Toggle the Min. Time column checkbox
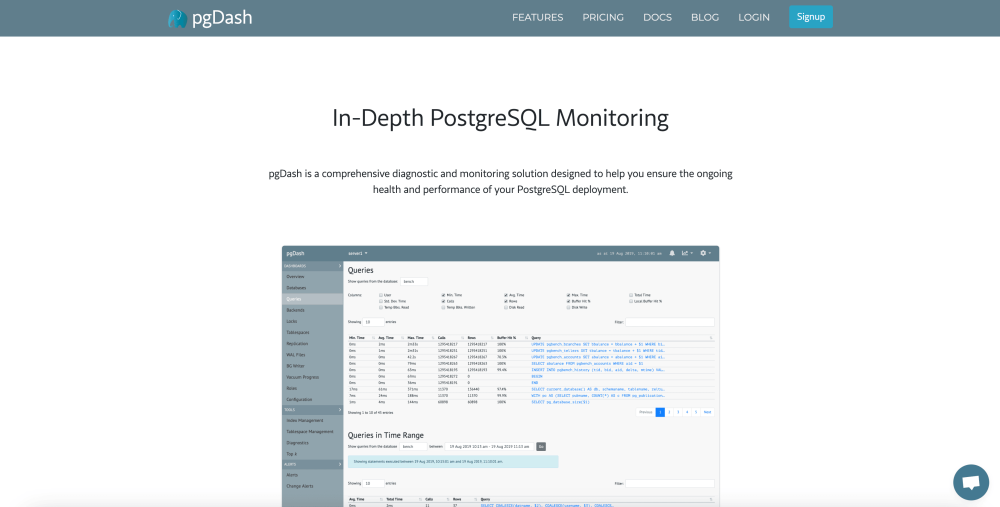The image size is (1000, 507). tap(443, 295)
